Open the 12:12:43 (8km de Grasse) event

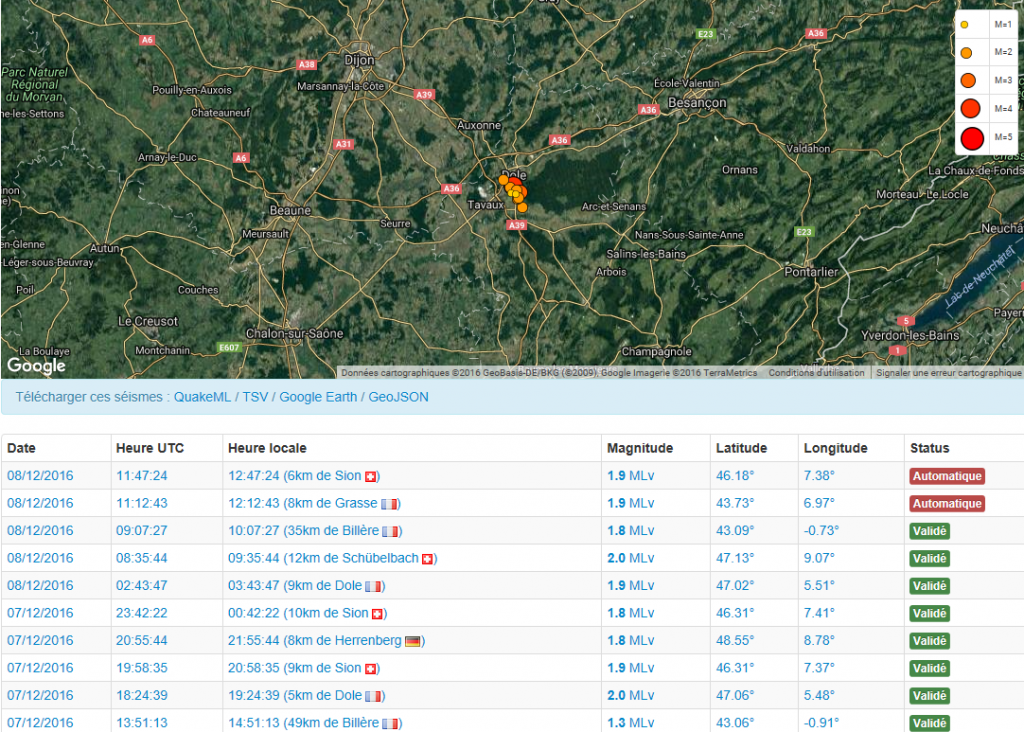(314, 503)
